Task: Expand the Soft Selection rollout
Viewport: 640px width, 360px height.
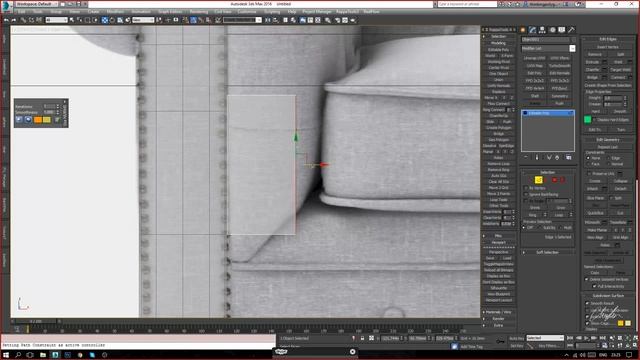Action: [547, 252]
